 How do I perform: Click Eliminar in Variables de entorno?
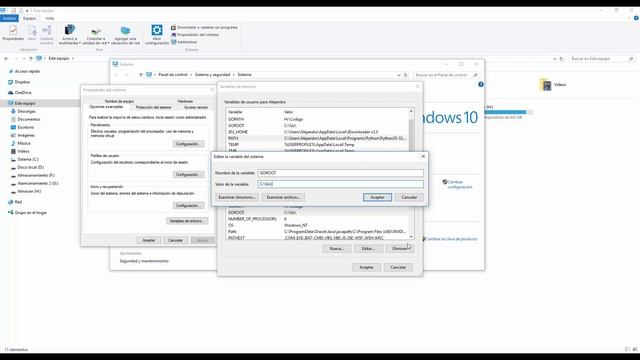click(400, 249)
